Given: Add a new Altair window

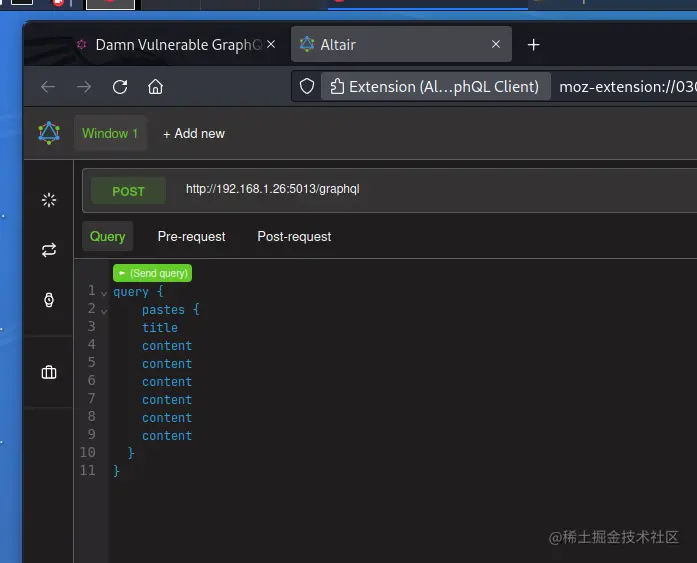Looking at the screenshot, I should click(194, 133).
